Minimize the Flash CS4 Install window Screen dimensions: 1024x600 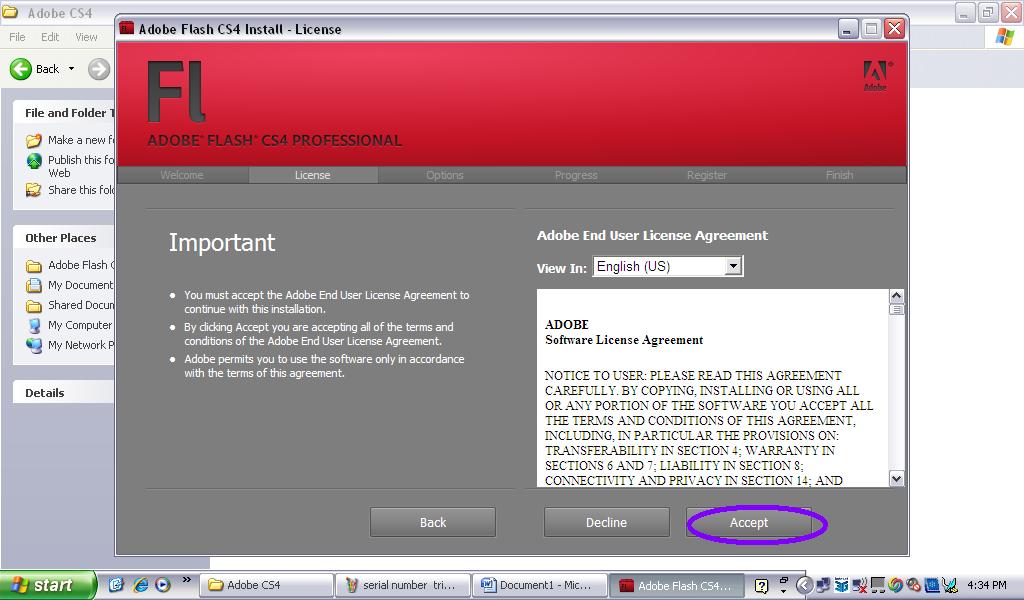(x=848, y=29)
